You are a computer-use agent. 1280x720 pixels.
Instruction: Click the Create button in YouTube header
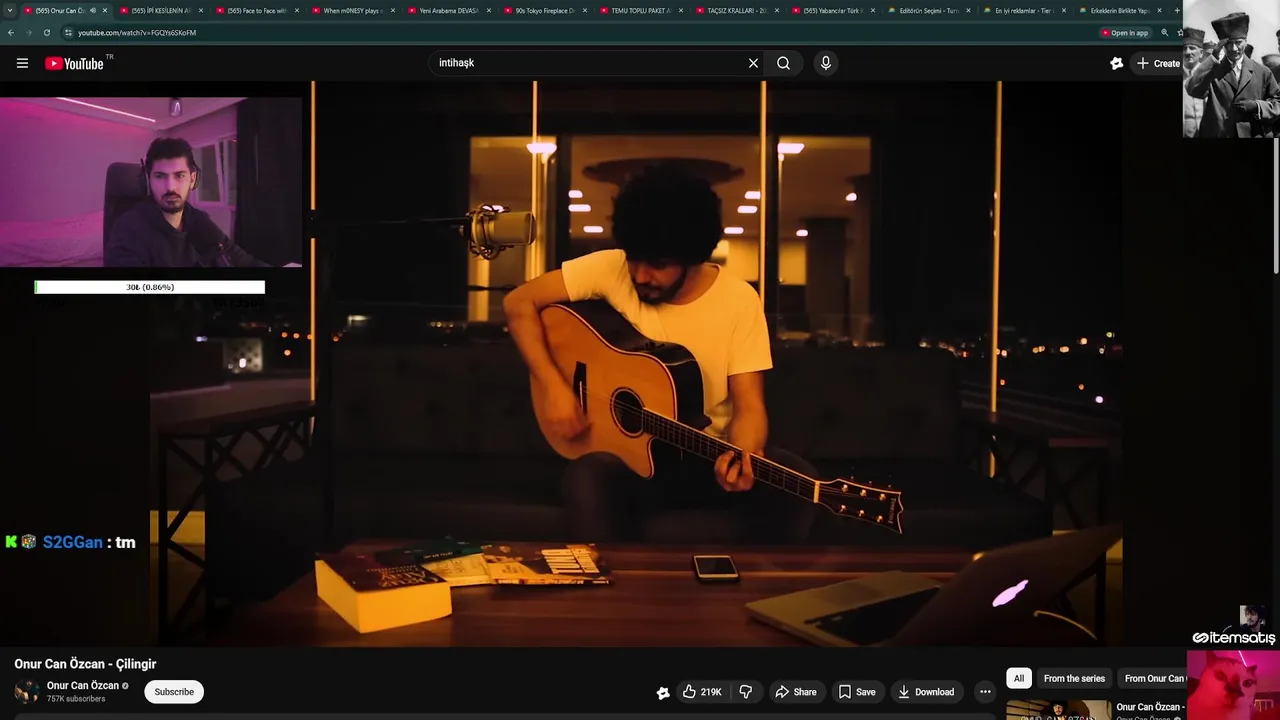click(x=1158, y=63)
